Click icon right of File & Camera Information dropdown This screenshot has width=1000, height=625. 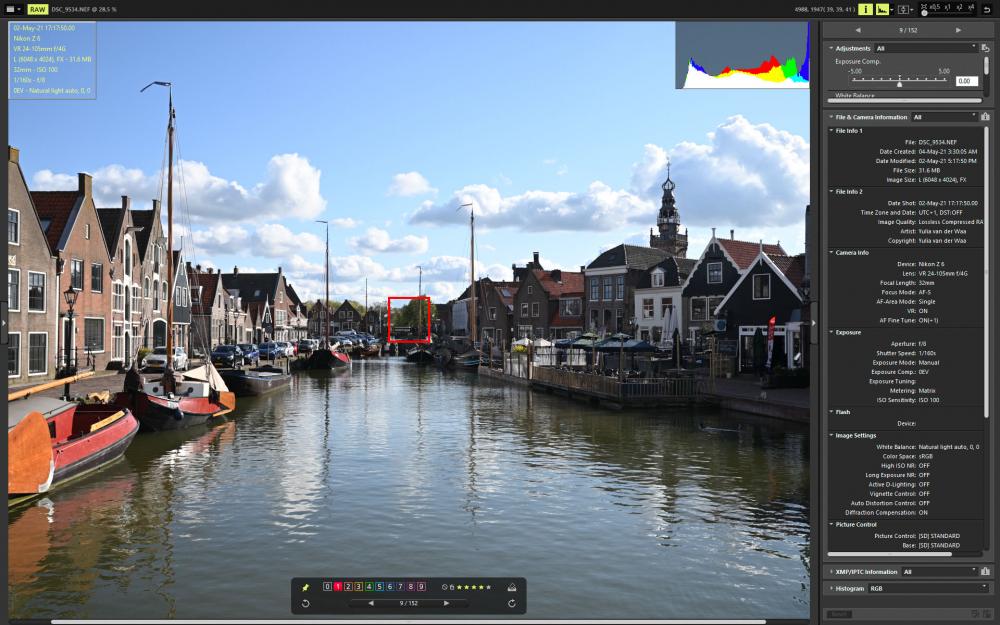point(985,117)
